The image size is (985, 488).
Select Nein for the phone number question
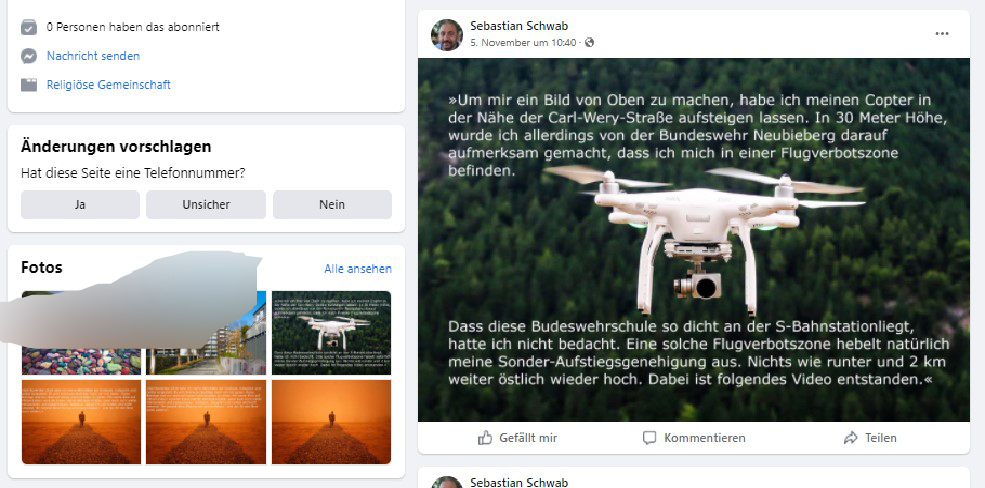[x=332, y=205]
